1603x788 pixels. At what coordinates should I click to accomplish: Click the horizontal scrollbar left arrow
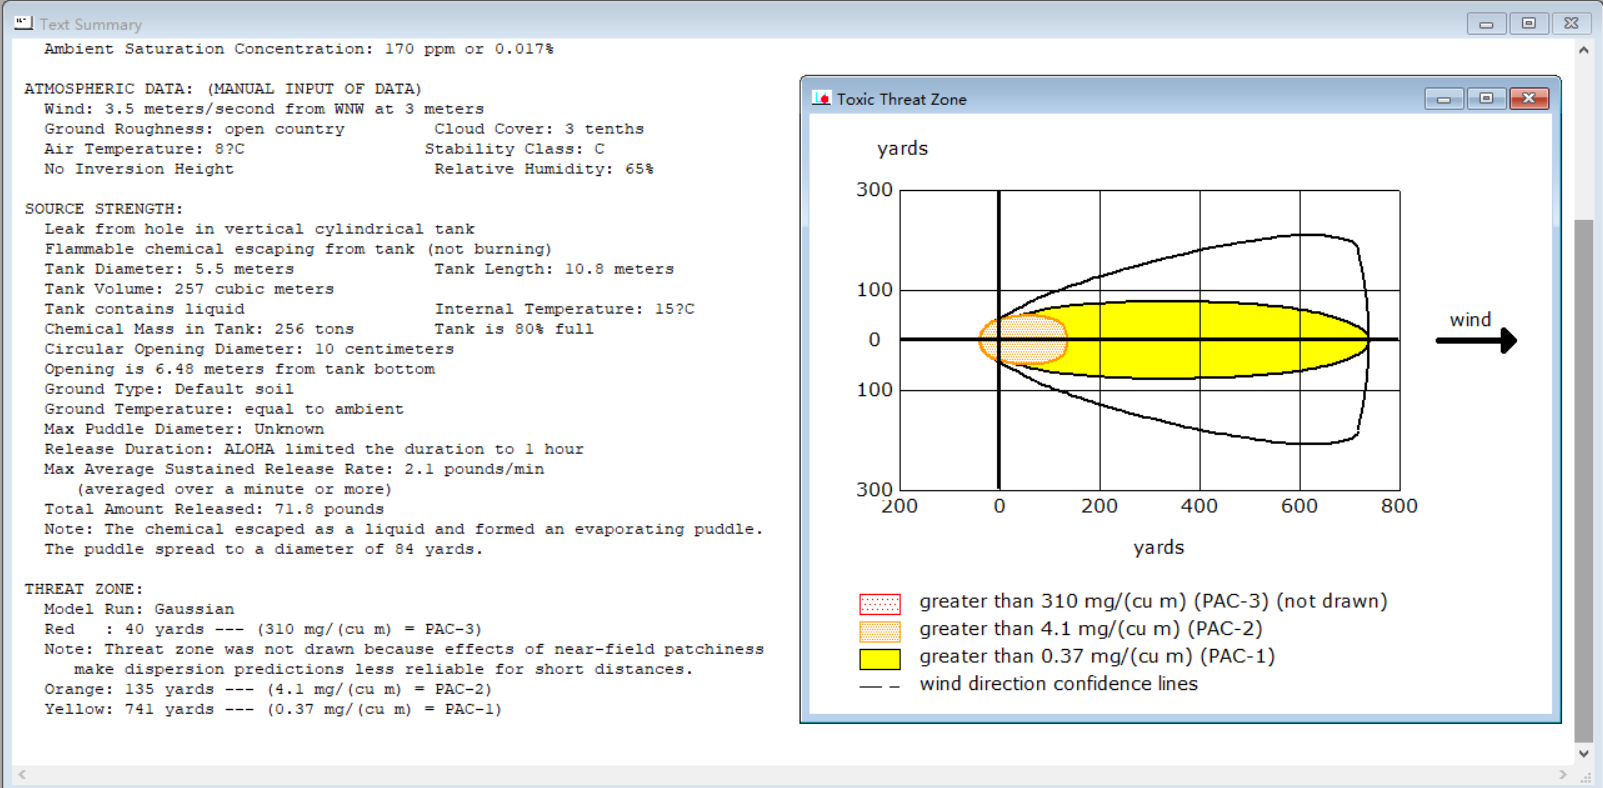[x=22, y=775]
